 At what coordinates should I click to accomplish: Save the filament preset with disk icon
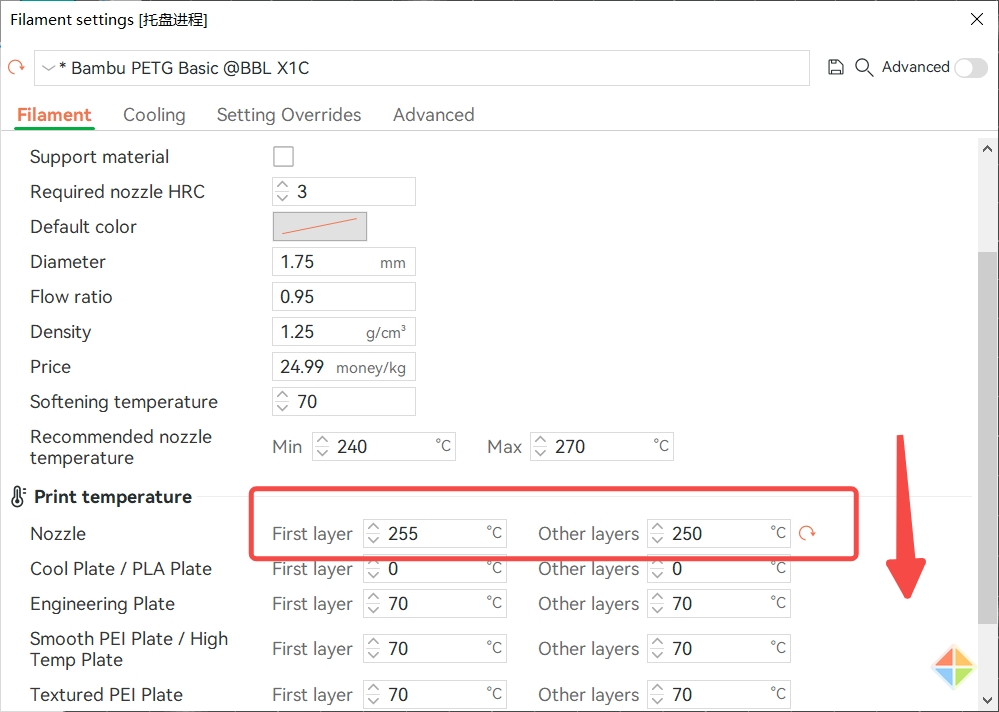(835, 67)
